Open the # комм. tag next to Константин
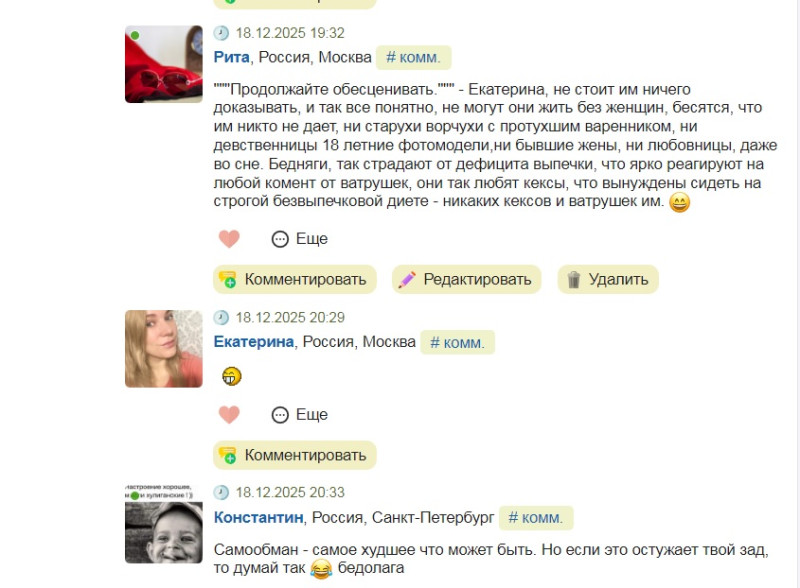The height and width of the screenshot is (588, 800). (x=536, y=518)
